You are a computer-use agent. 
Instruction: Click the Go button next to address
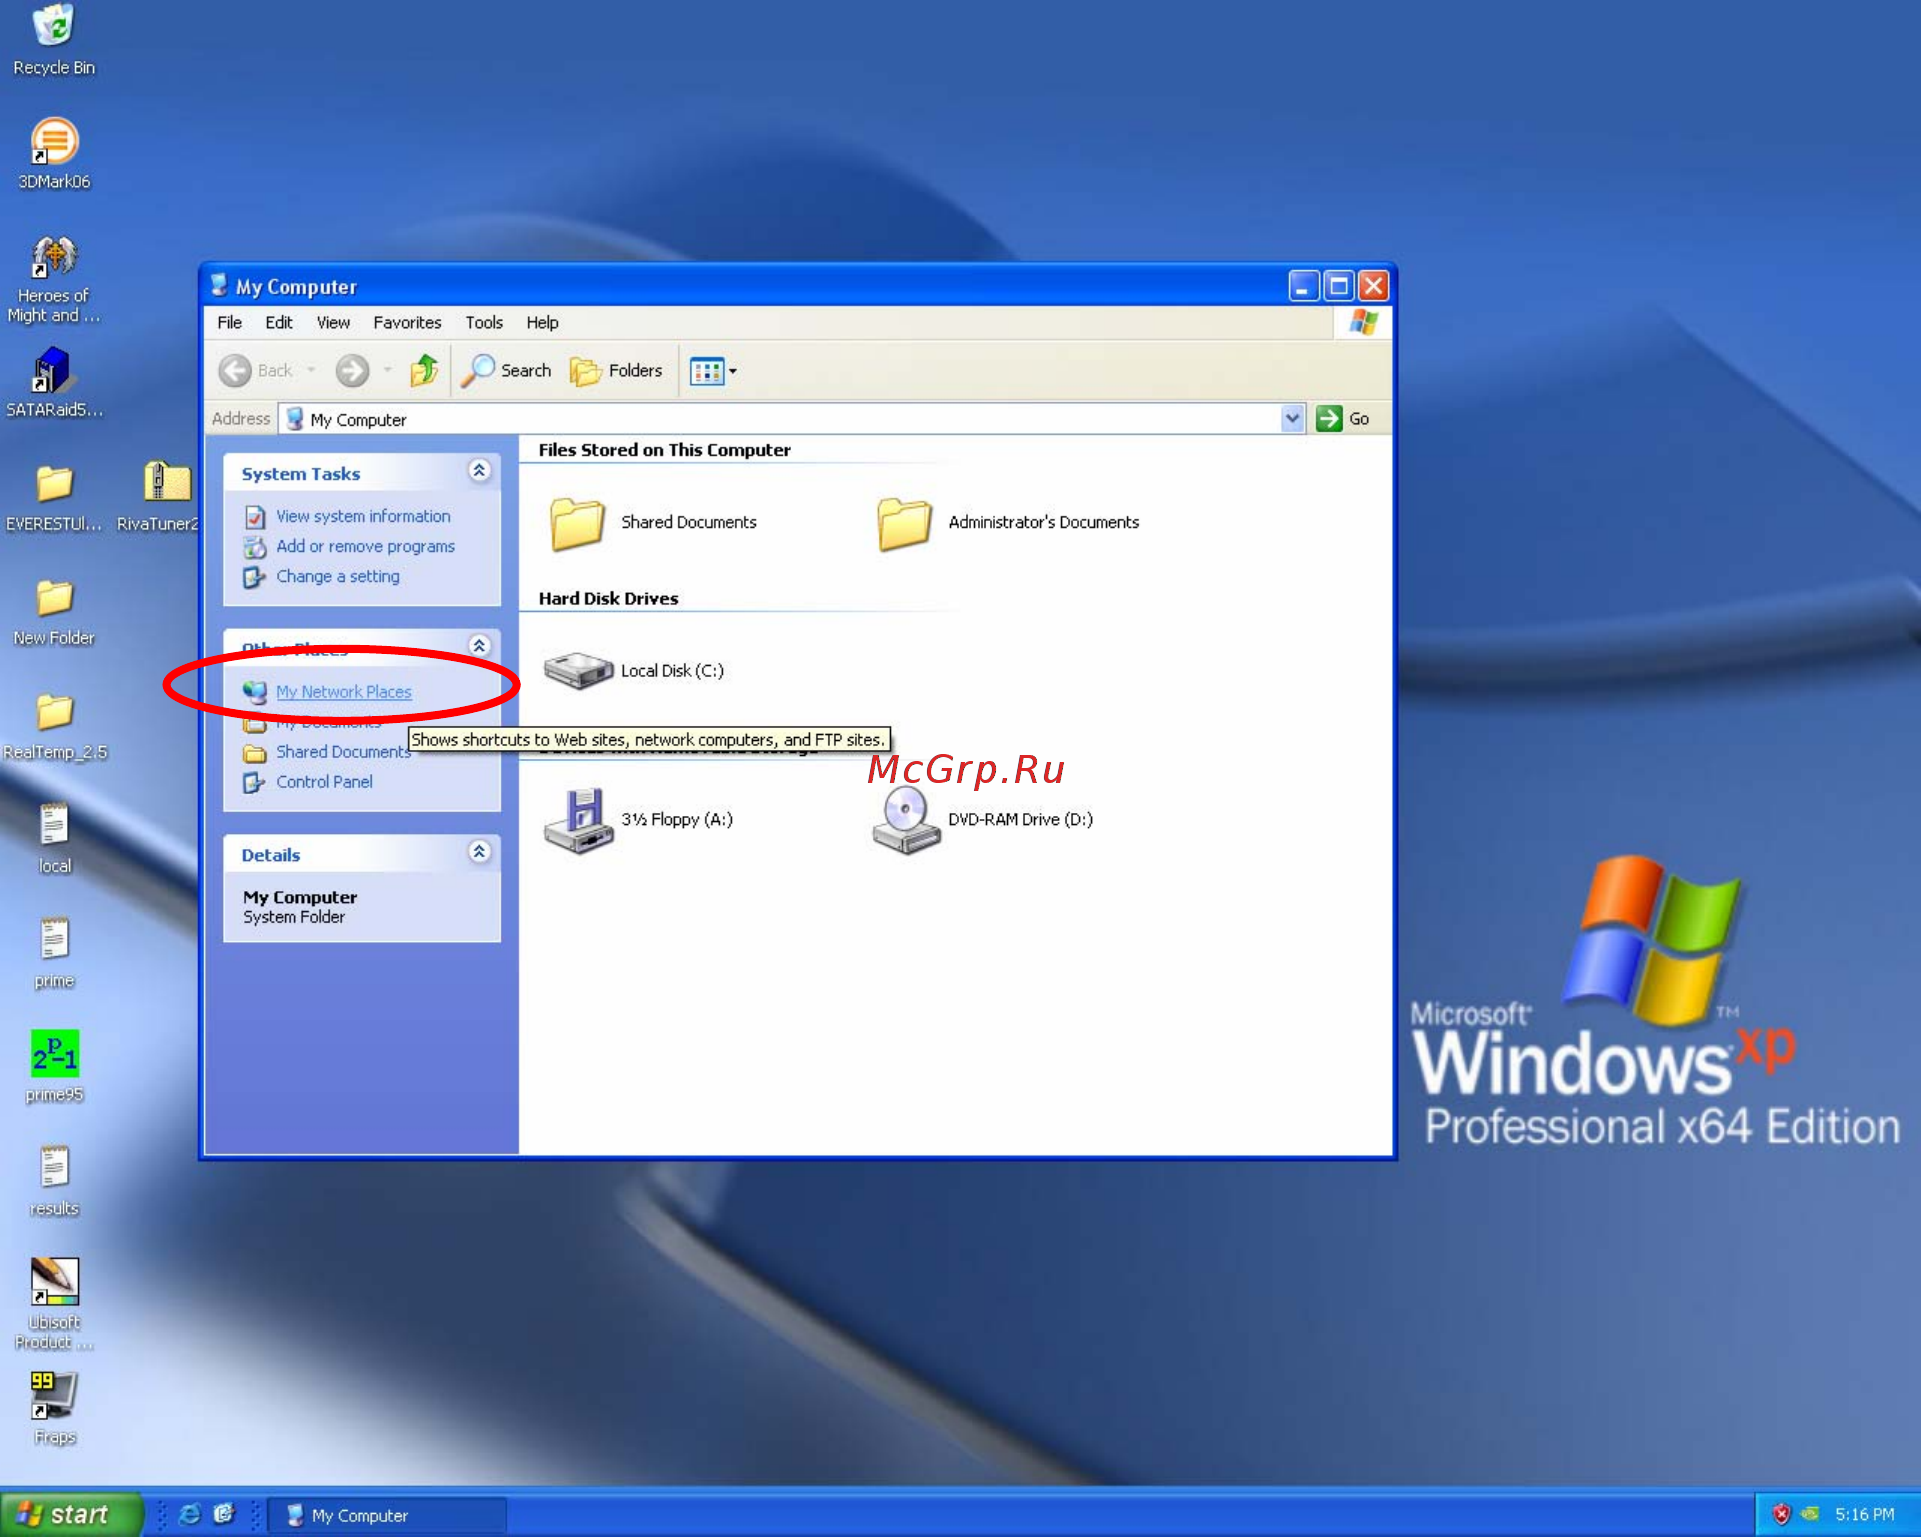[x=1343, y=419]
